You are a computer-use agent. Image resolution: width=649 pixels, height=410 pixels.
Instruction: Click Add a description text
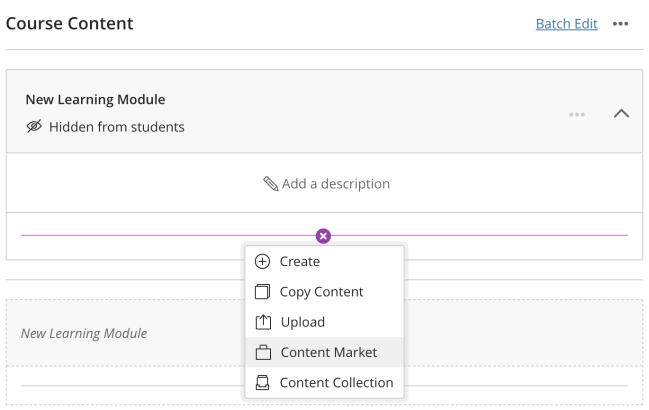click(x=336, y=184)
